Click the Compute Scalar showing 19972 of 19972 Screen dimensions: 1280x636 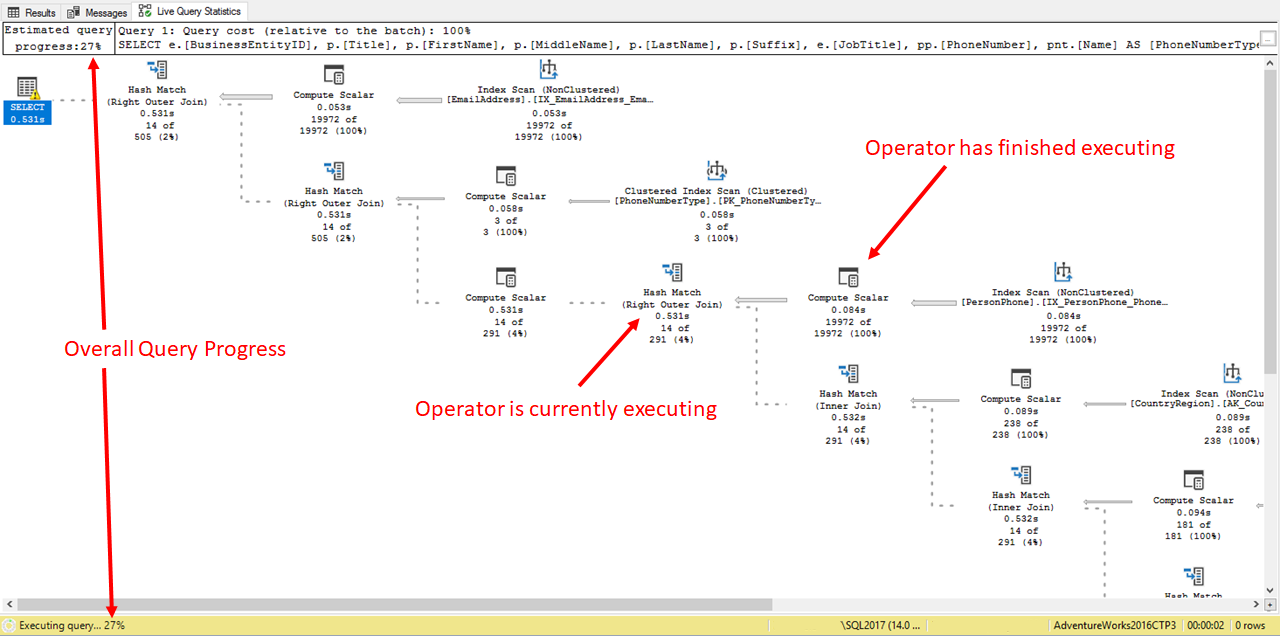tap(333, 74)
